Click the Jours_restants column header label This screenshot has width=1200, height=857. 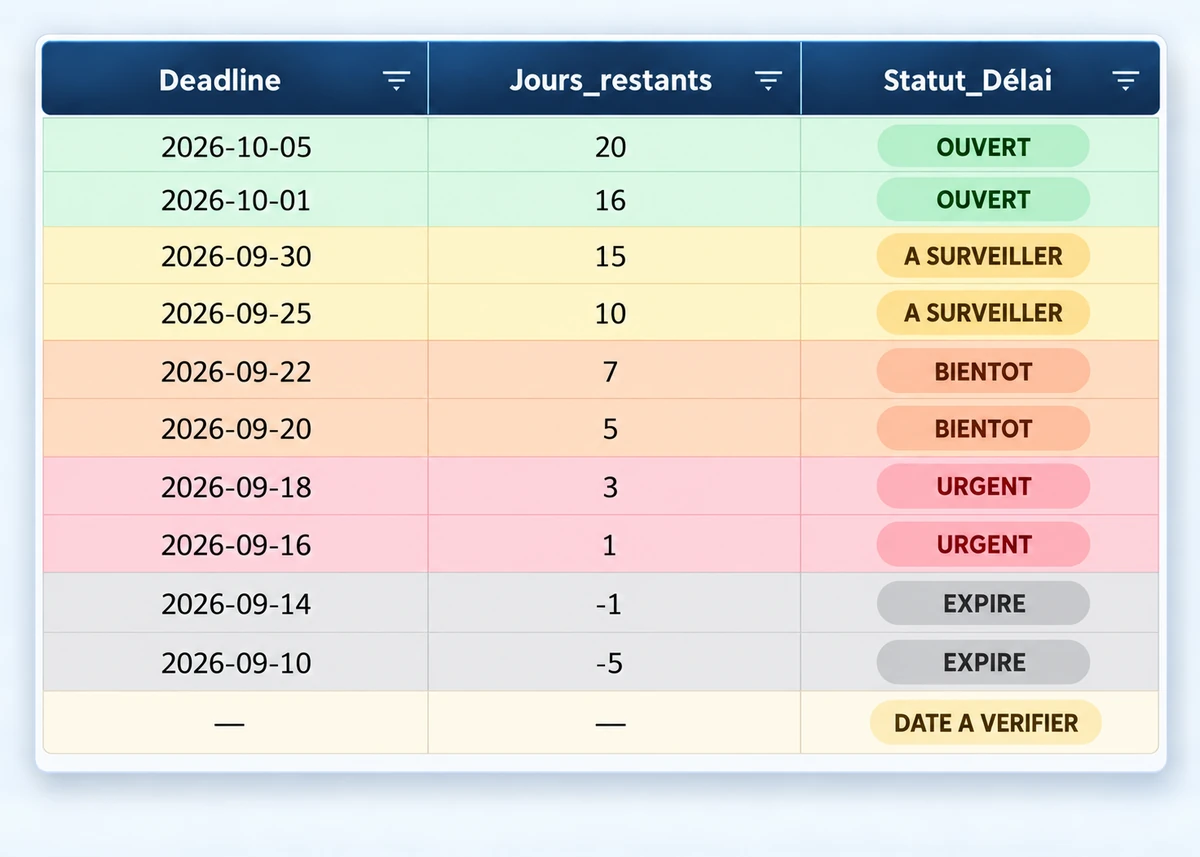point(611,81)
